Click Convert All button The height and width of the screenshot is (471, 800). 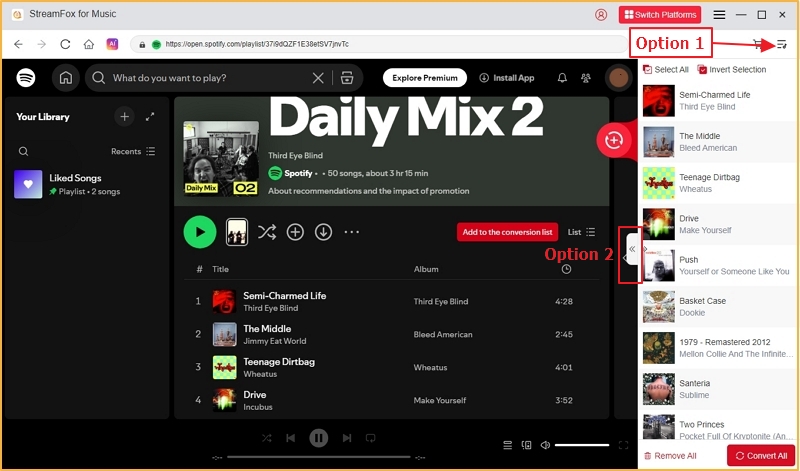pyautogui.click(x=761, y=456)
